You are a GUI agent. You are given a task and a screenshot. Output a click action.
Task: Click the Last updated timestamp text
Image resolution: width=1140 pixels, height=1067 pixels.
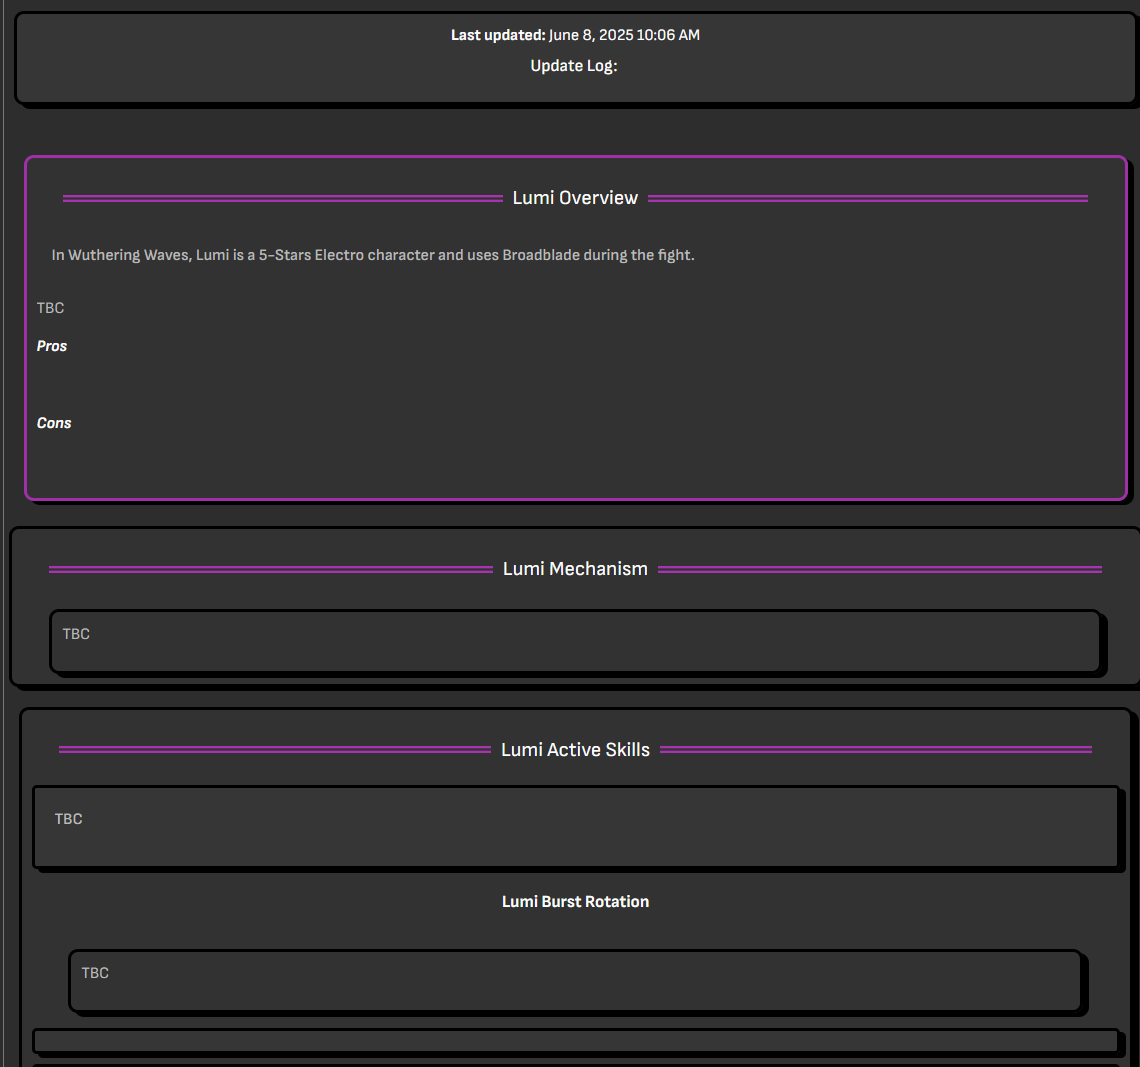point(575,35)
